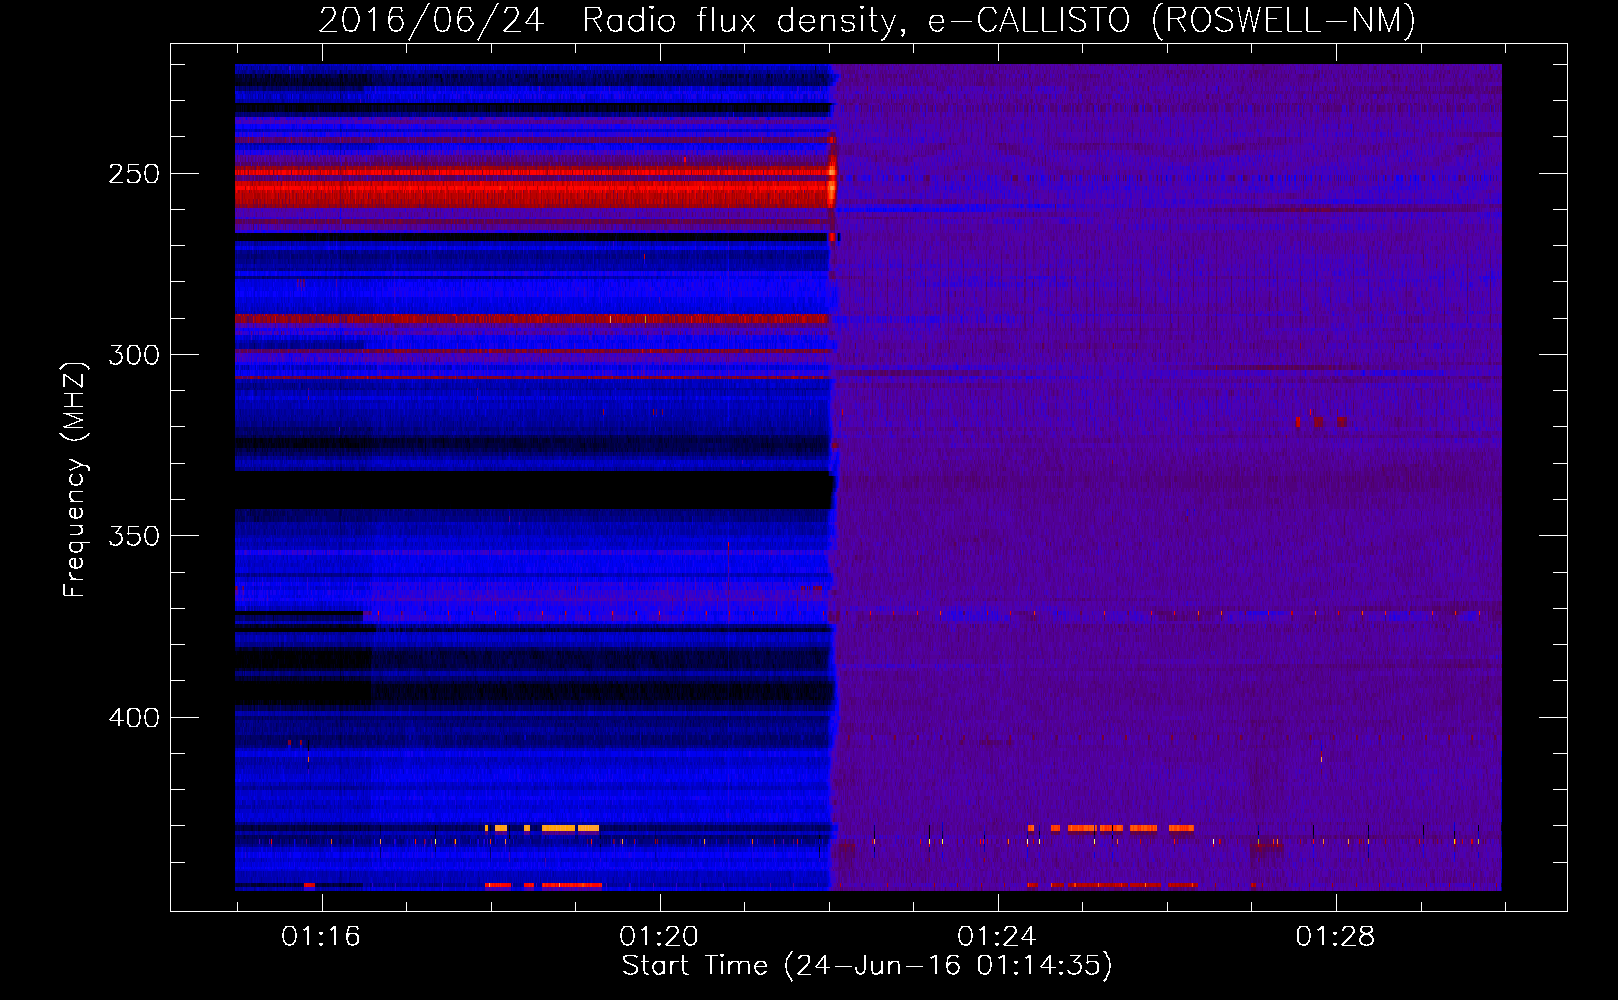Viewport: 1618px width, 1000px height.
Task: Click the 300 frequency tick label
Action: [x=134, y=355]
